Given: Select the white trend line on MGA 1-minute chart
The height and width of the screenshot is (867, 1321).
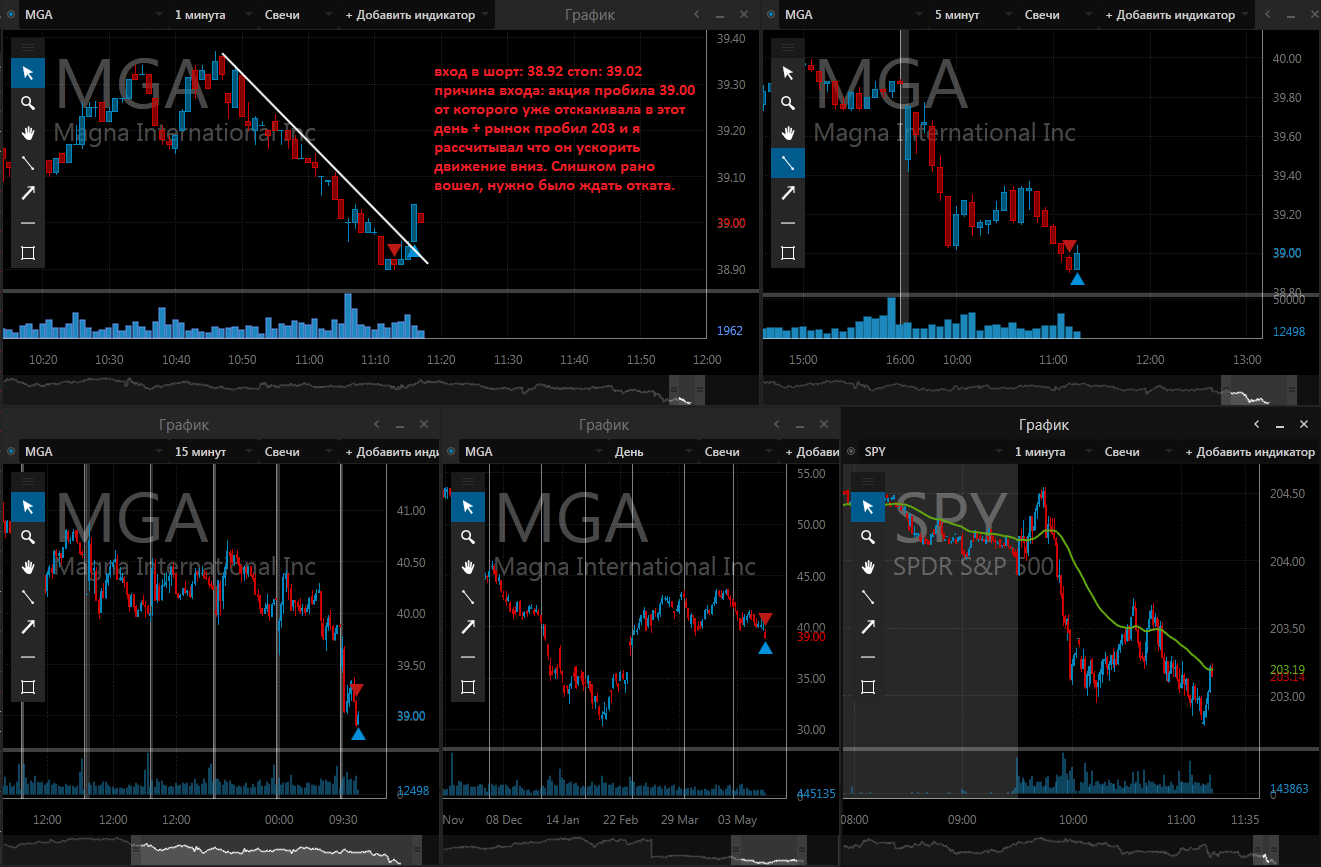Looking at the screenshot, I should coord(325,158).
